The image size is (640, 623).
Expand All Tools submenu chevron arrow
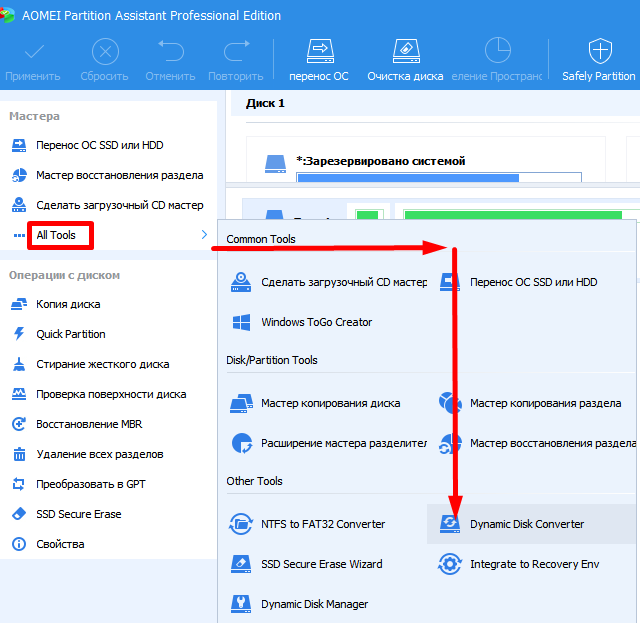(x=204, y=235)
